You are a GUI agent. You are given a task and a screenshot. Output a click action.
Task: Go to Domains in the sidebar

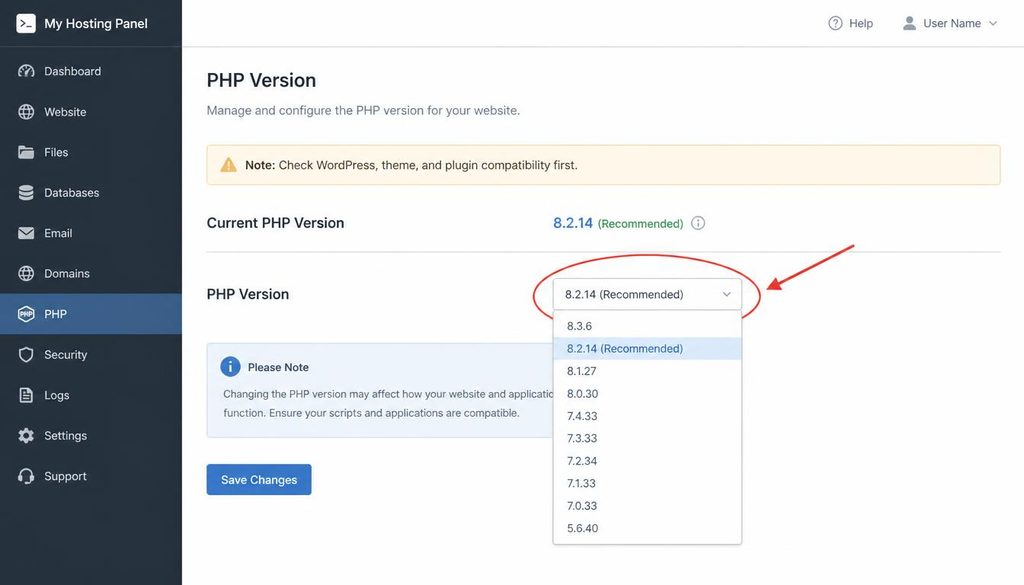click(91, 274)
